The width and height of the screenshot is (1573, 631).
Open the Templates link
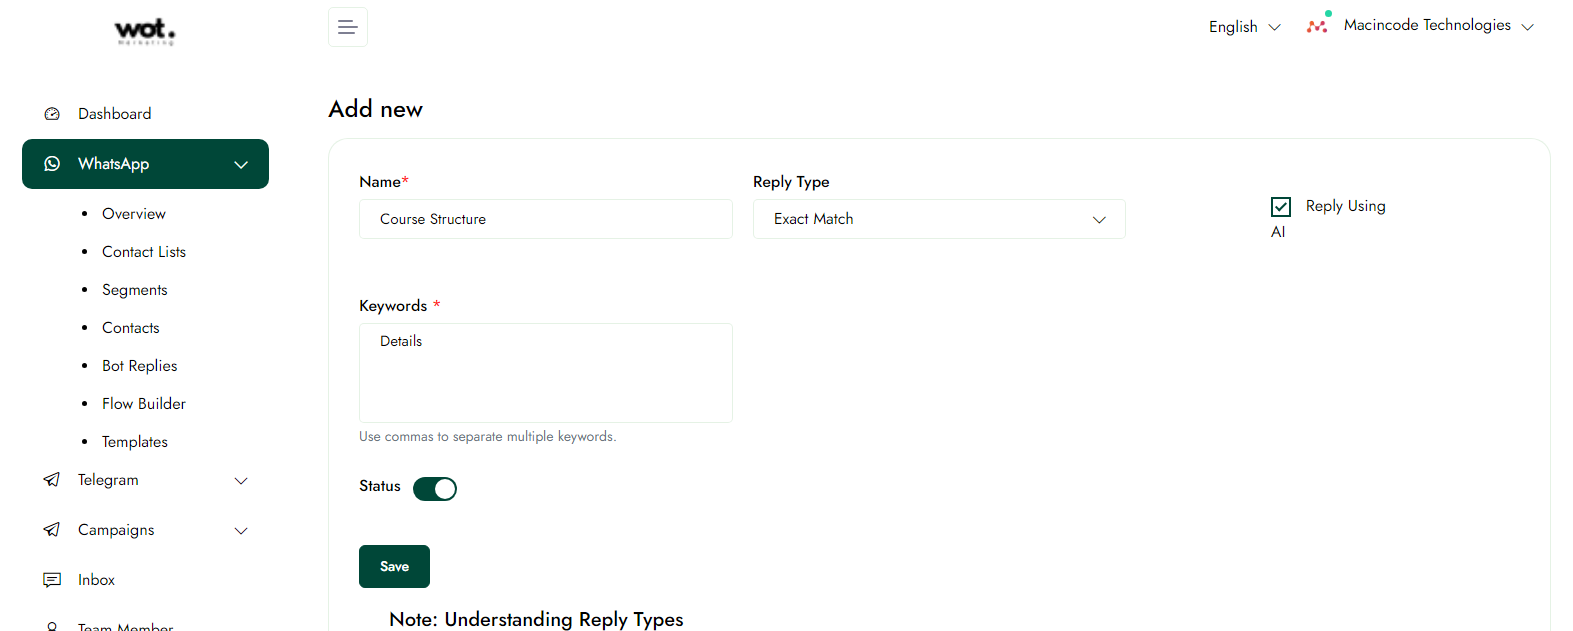tap(134, 442)
